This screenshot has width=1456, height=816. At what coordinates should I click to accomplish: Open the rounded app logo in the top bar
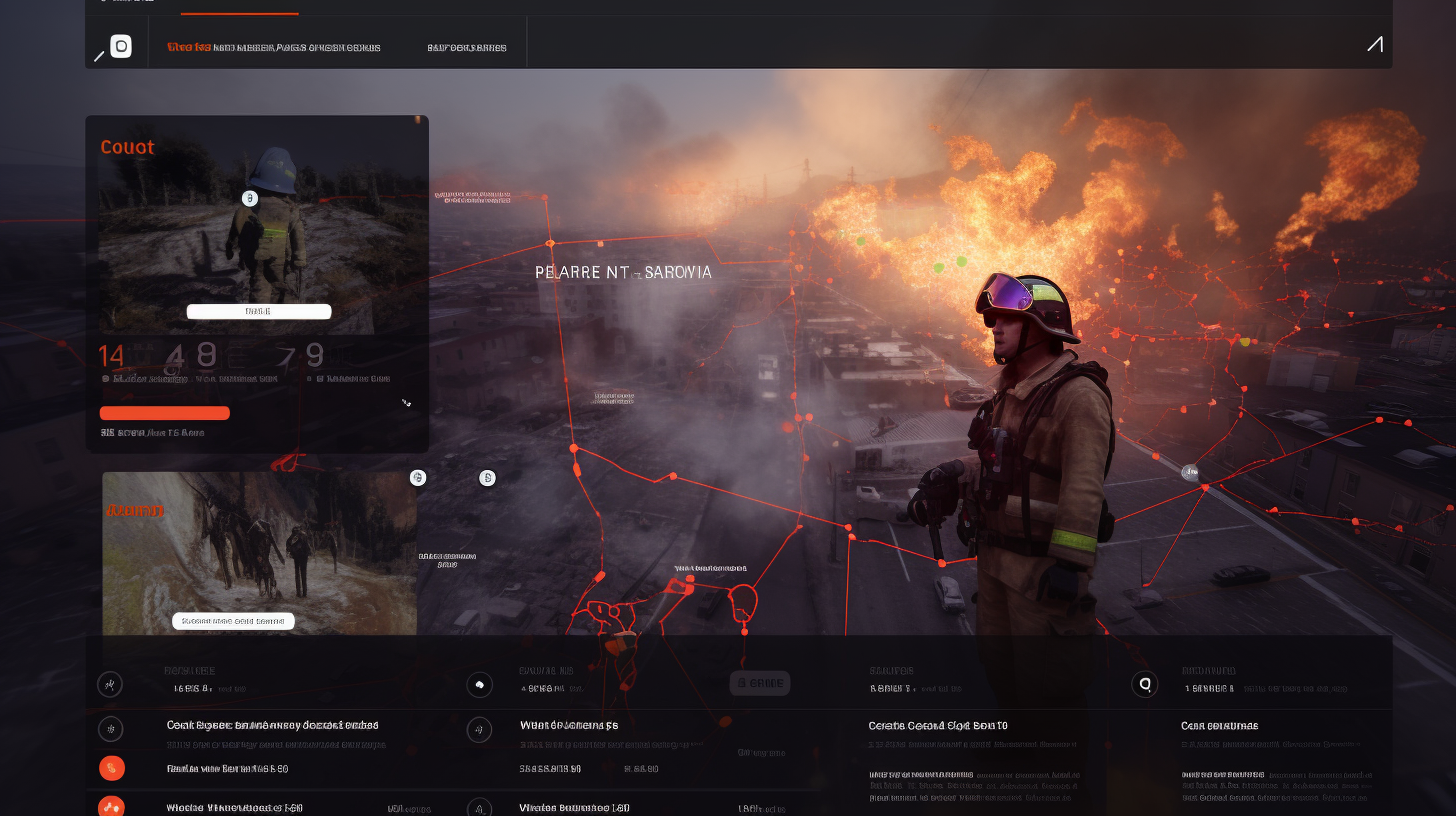(x=123, y=46)
